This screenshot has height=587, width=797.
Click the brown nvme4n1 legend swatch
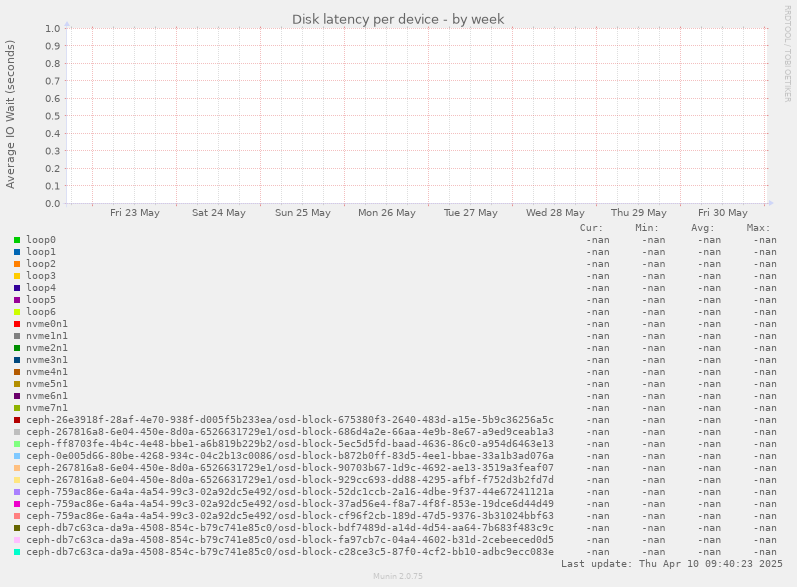[17, 372]
